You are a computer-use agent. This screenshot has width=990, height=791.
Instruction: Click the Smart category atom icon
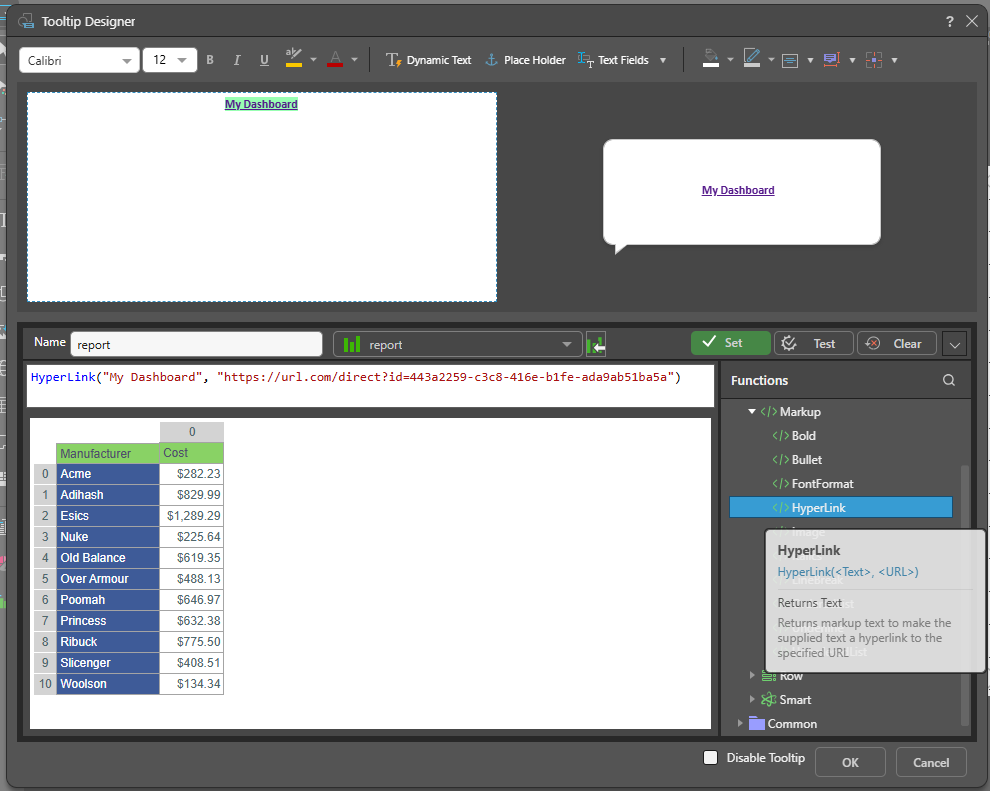tap(768, 699)
